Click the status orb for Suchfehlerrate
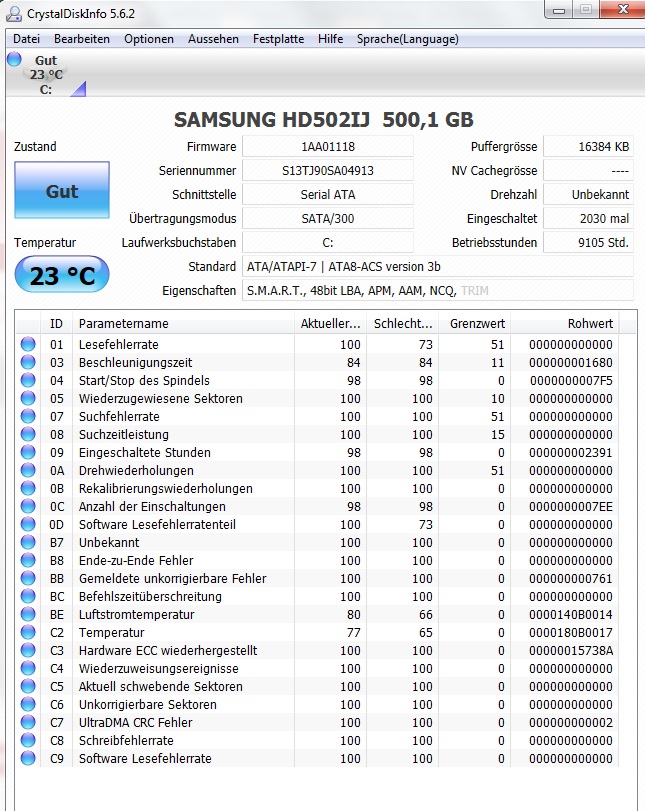The height and width of the screenshot is (811, 645). 28,416
